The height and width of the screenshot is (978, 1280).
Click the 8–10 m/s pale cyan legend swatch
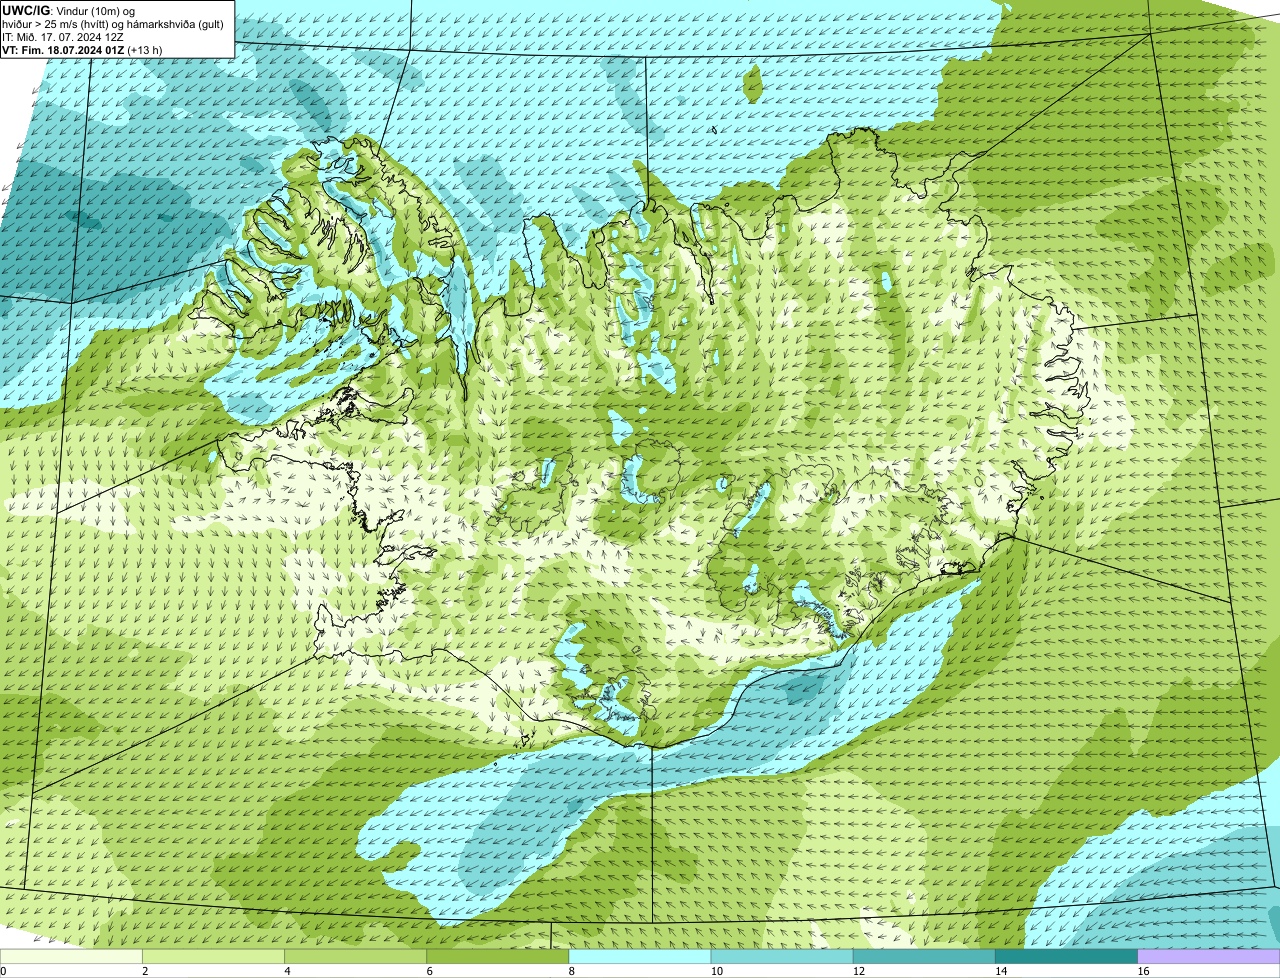click(640, 956)
